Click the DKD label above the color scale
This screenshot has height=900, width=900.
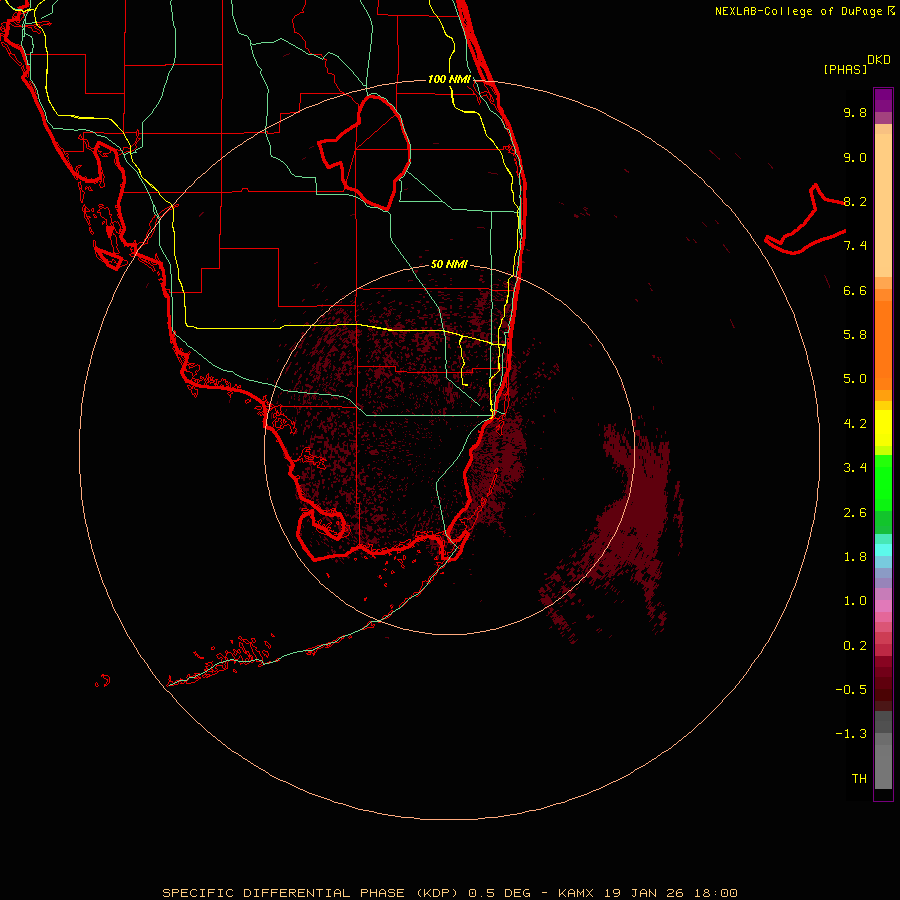879,60
